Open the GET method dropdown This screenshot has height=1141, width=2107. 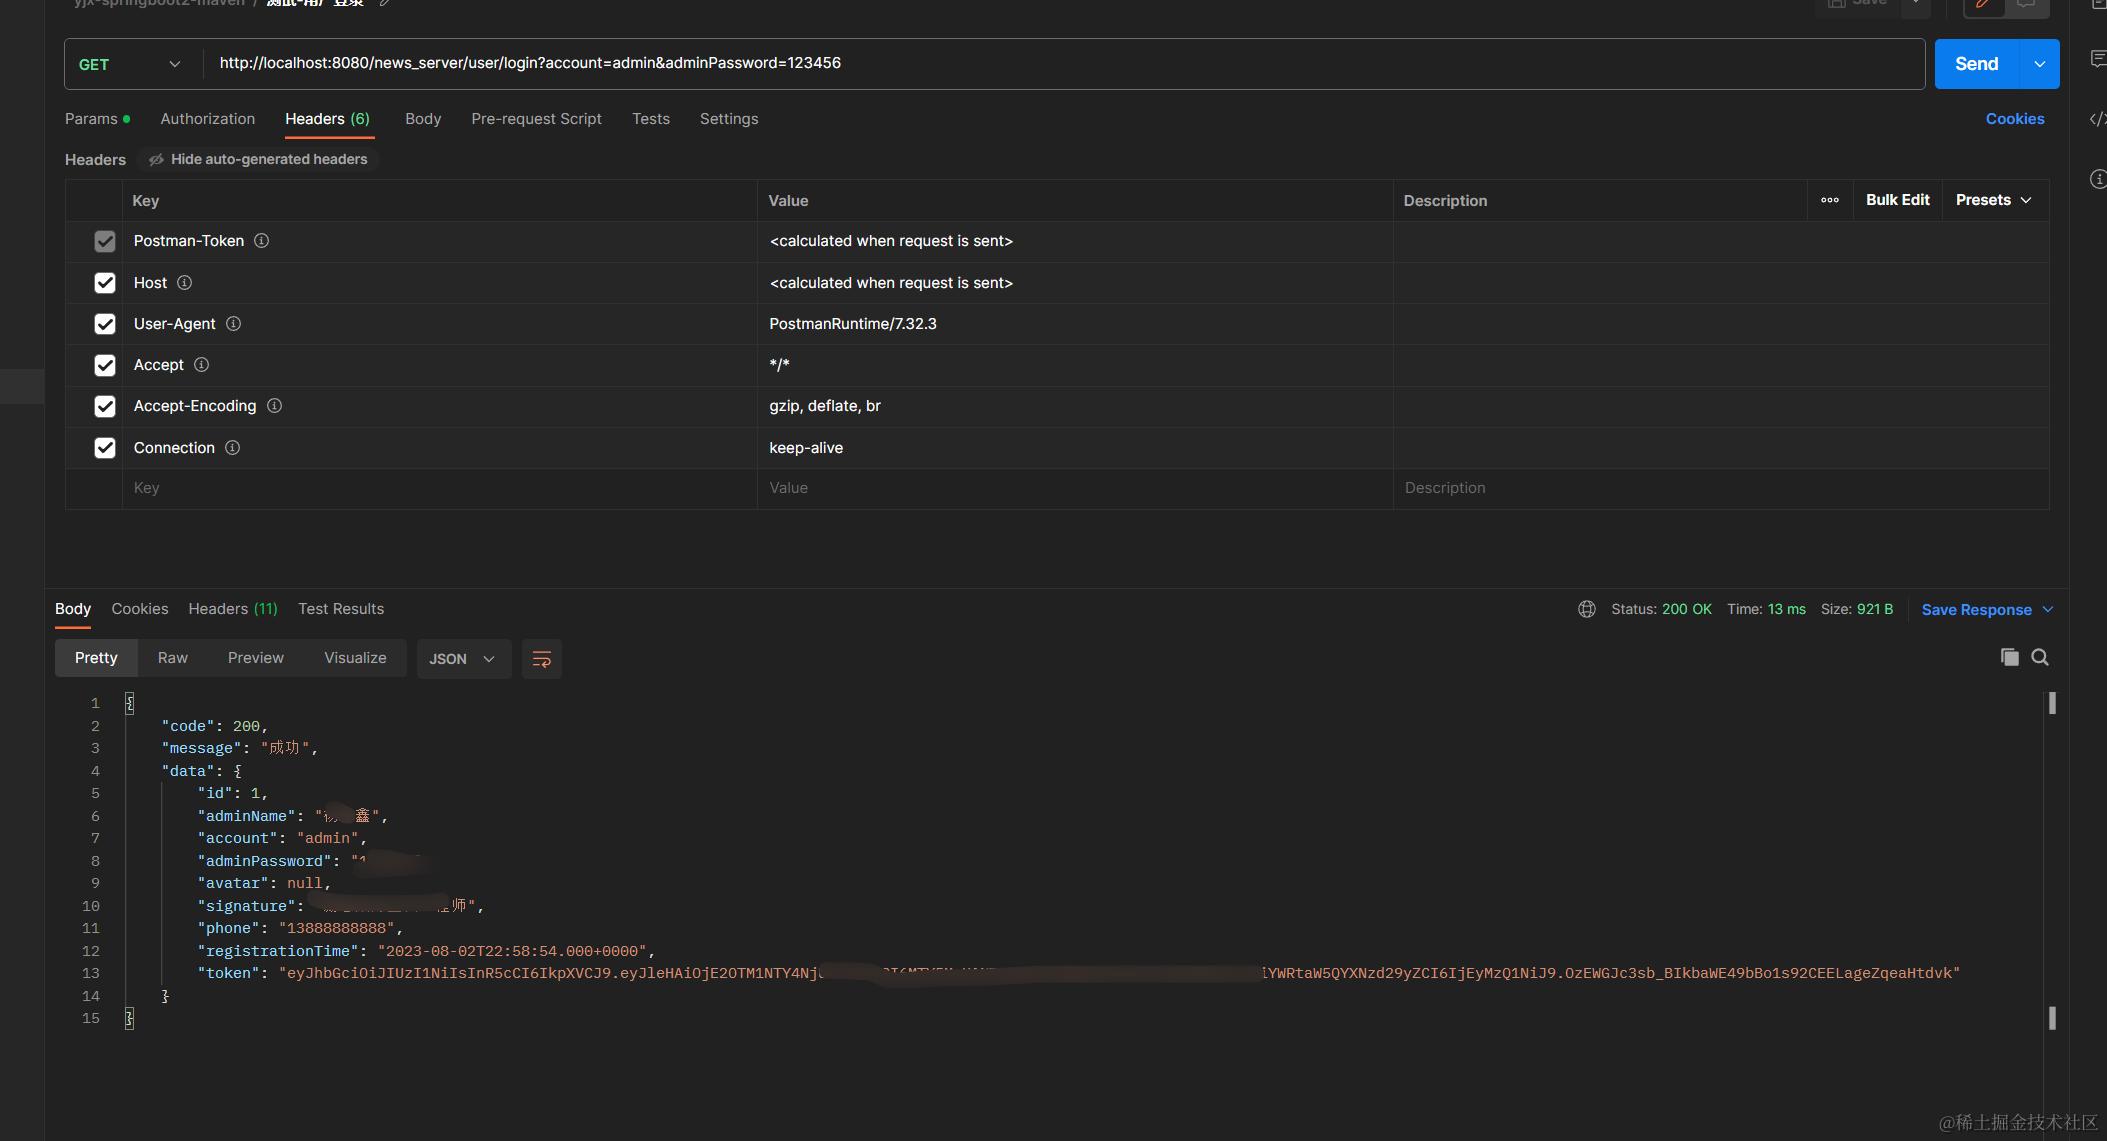click(x=132, y=64)
